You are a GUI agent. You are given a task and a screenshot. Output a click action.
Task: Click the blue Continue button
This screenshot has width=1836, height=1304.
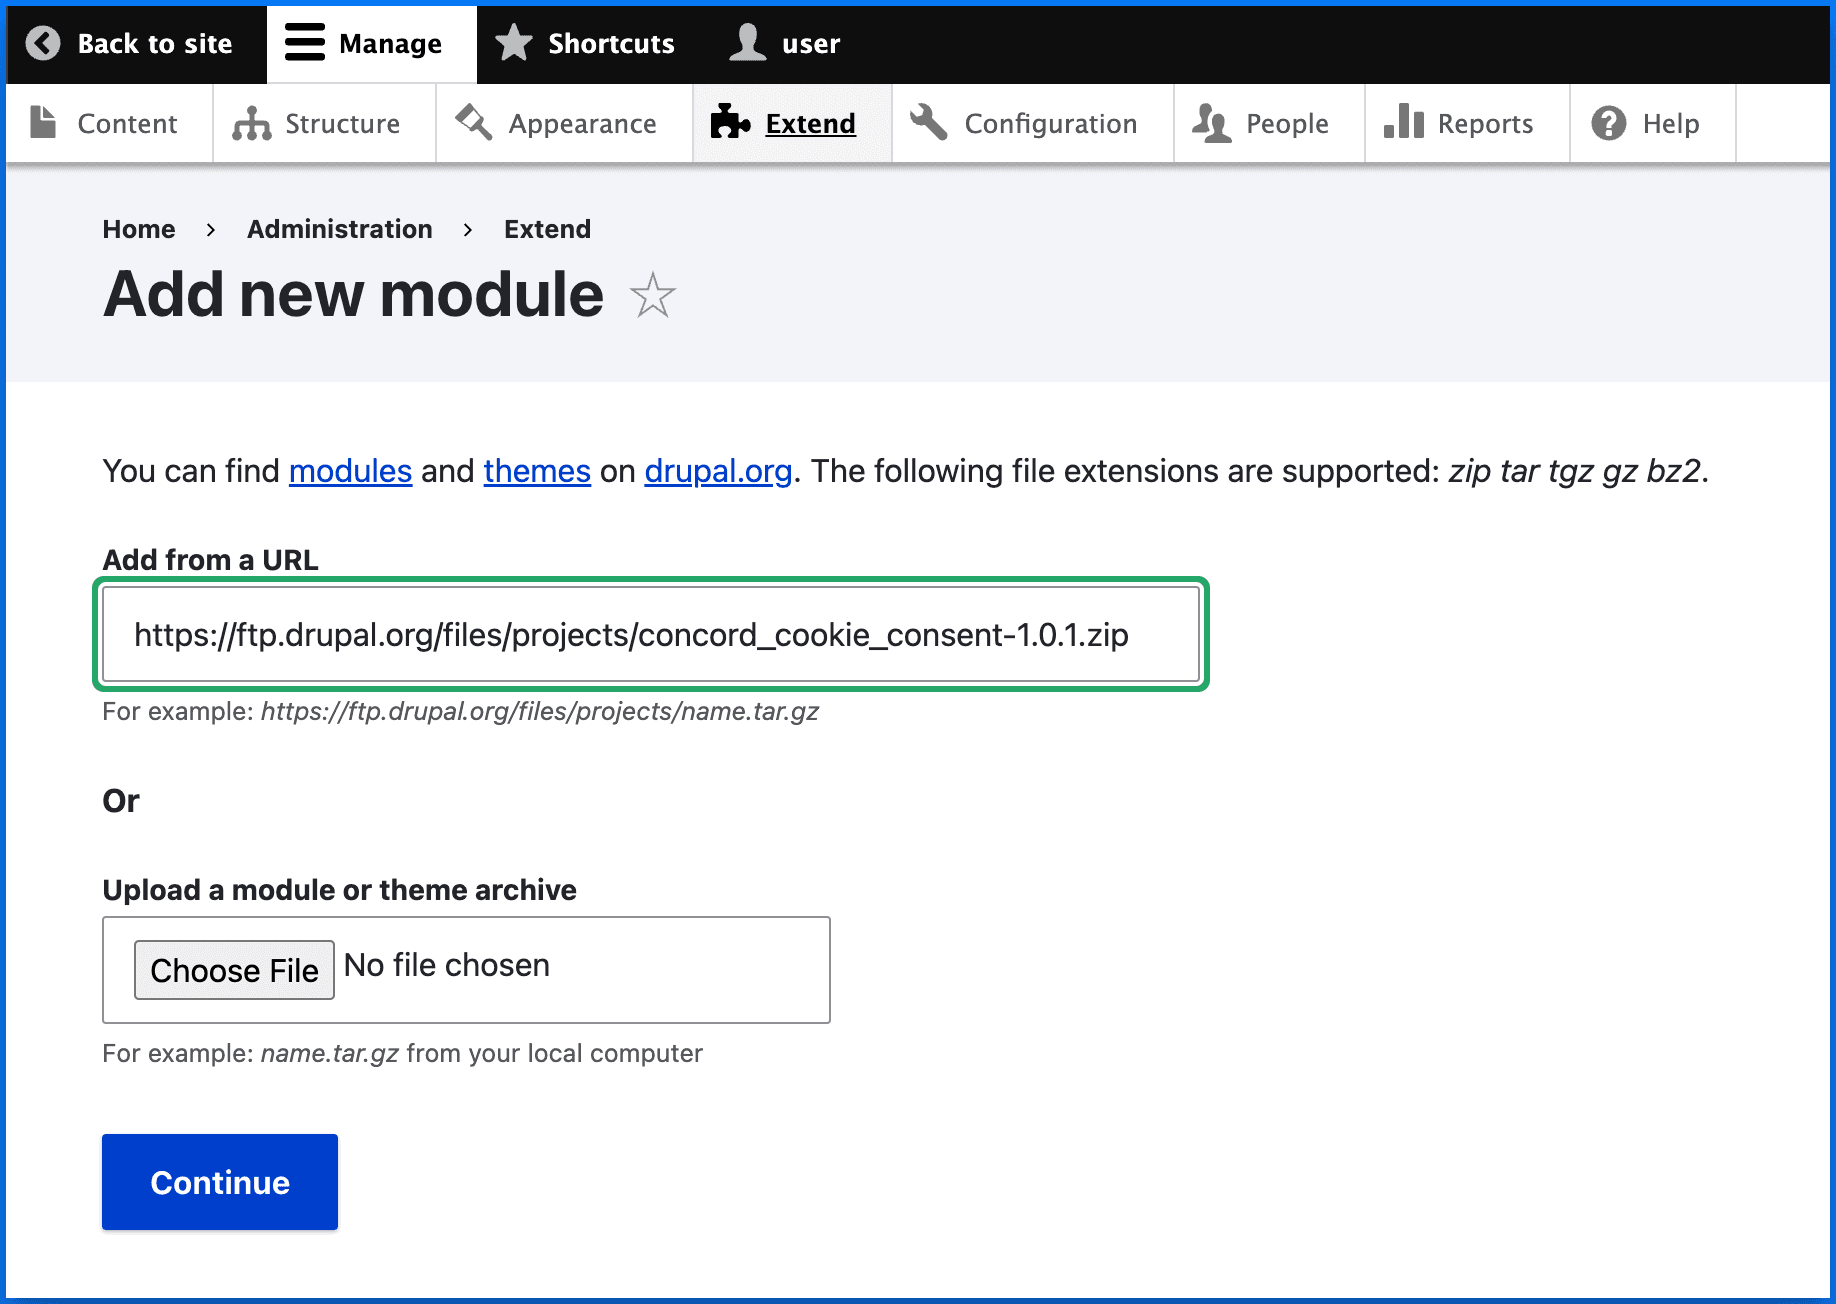click(220, 1182)
